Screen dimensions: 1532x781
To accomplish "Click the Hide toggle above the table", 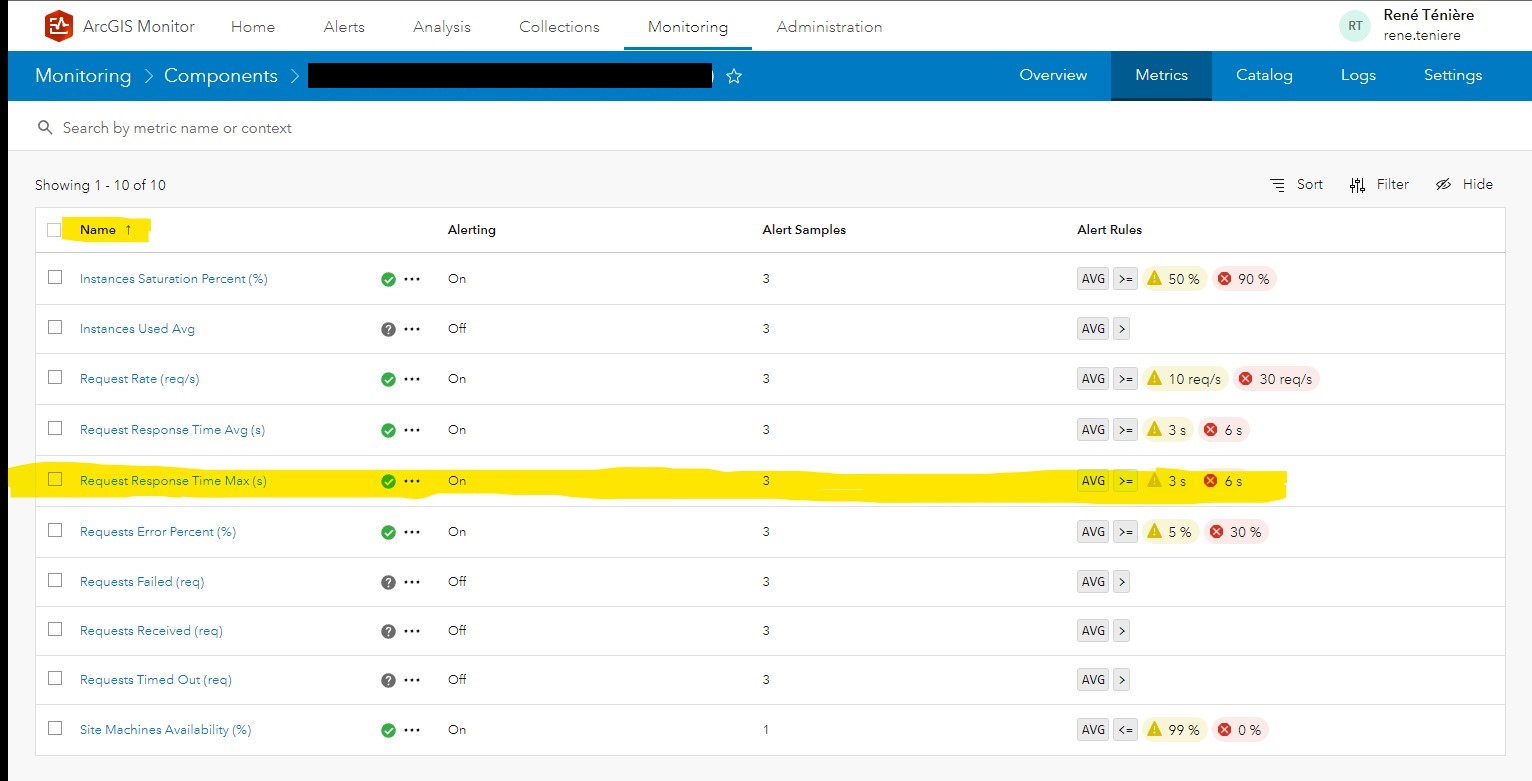I will (x=1465, y=184).
